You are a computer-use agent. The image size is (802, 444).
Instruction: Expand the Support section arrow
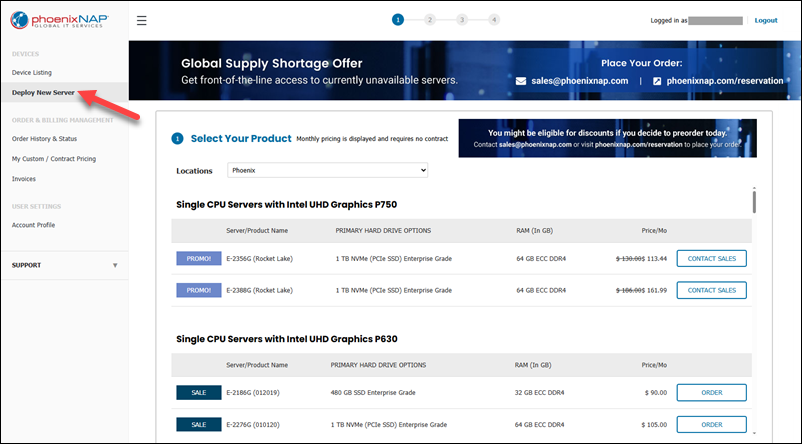point(115,265)
